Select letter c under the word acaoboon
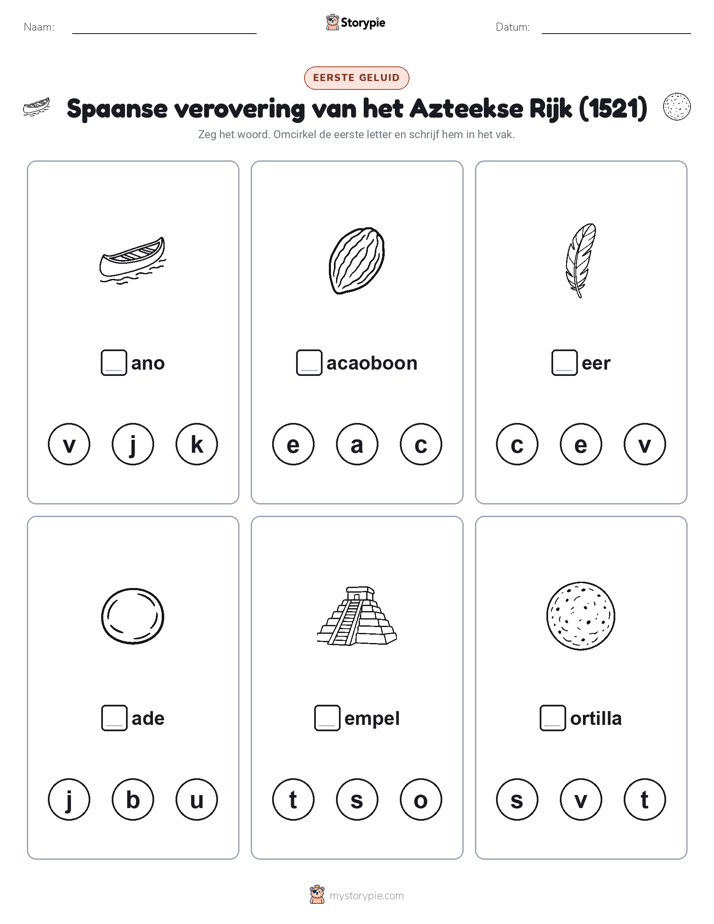This screenshot has height=924, width=714. (421, 444)
